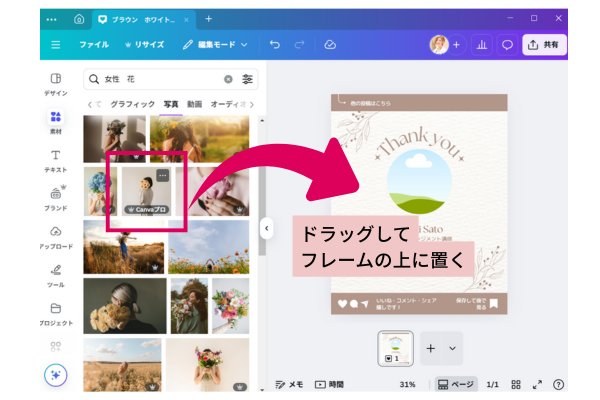Expand the 編集モード dropdown

point(216,45)
